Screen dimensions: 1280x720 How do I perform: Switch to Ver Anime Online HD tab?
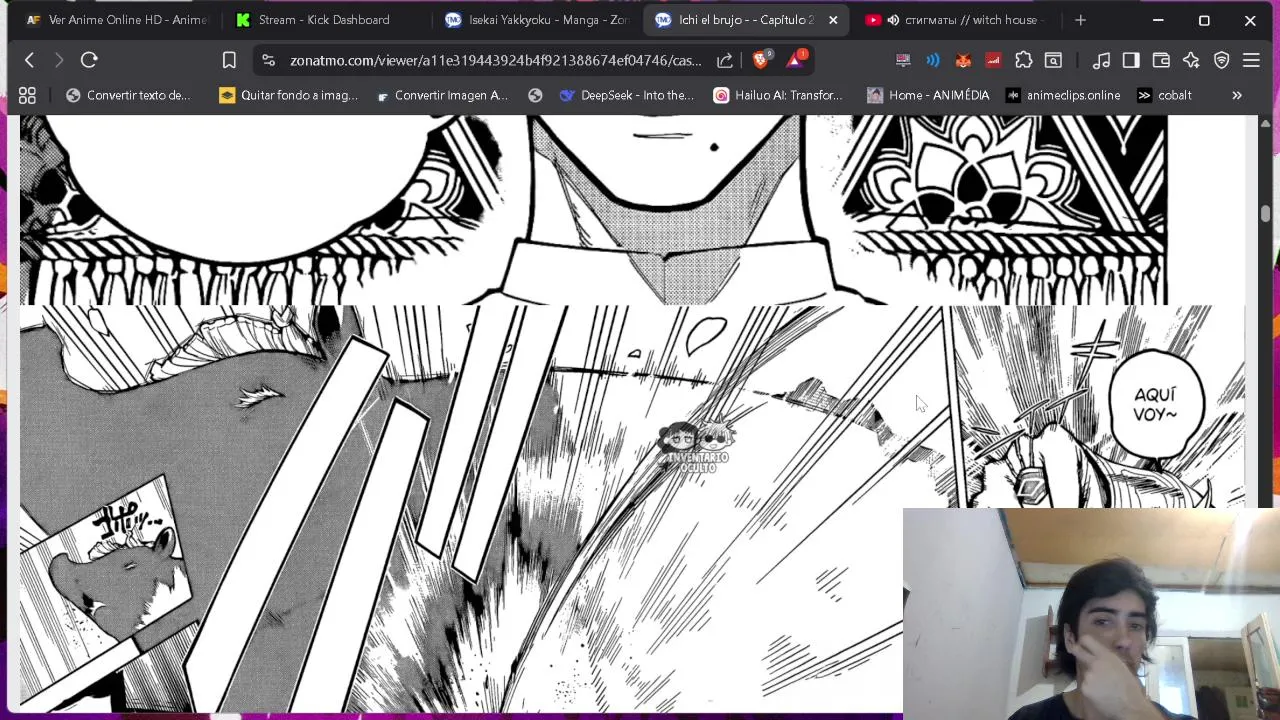(x=117, y=20)
